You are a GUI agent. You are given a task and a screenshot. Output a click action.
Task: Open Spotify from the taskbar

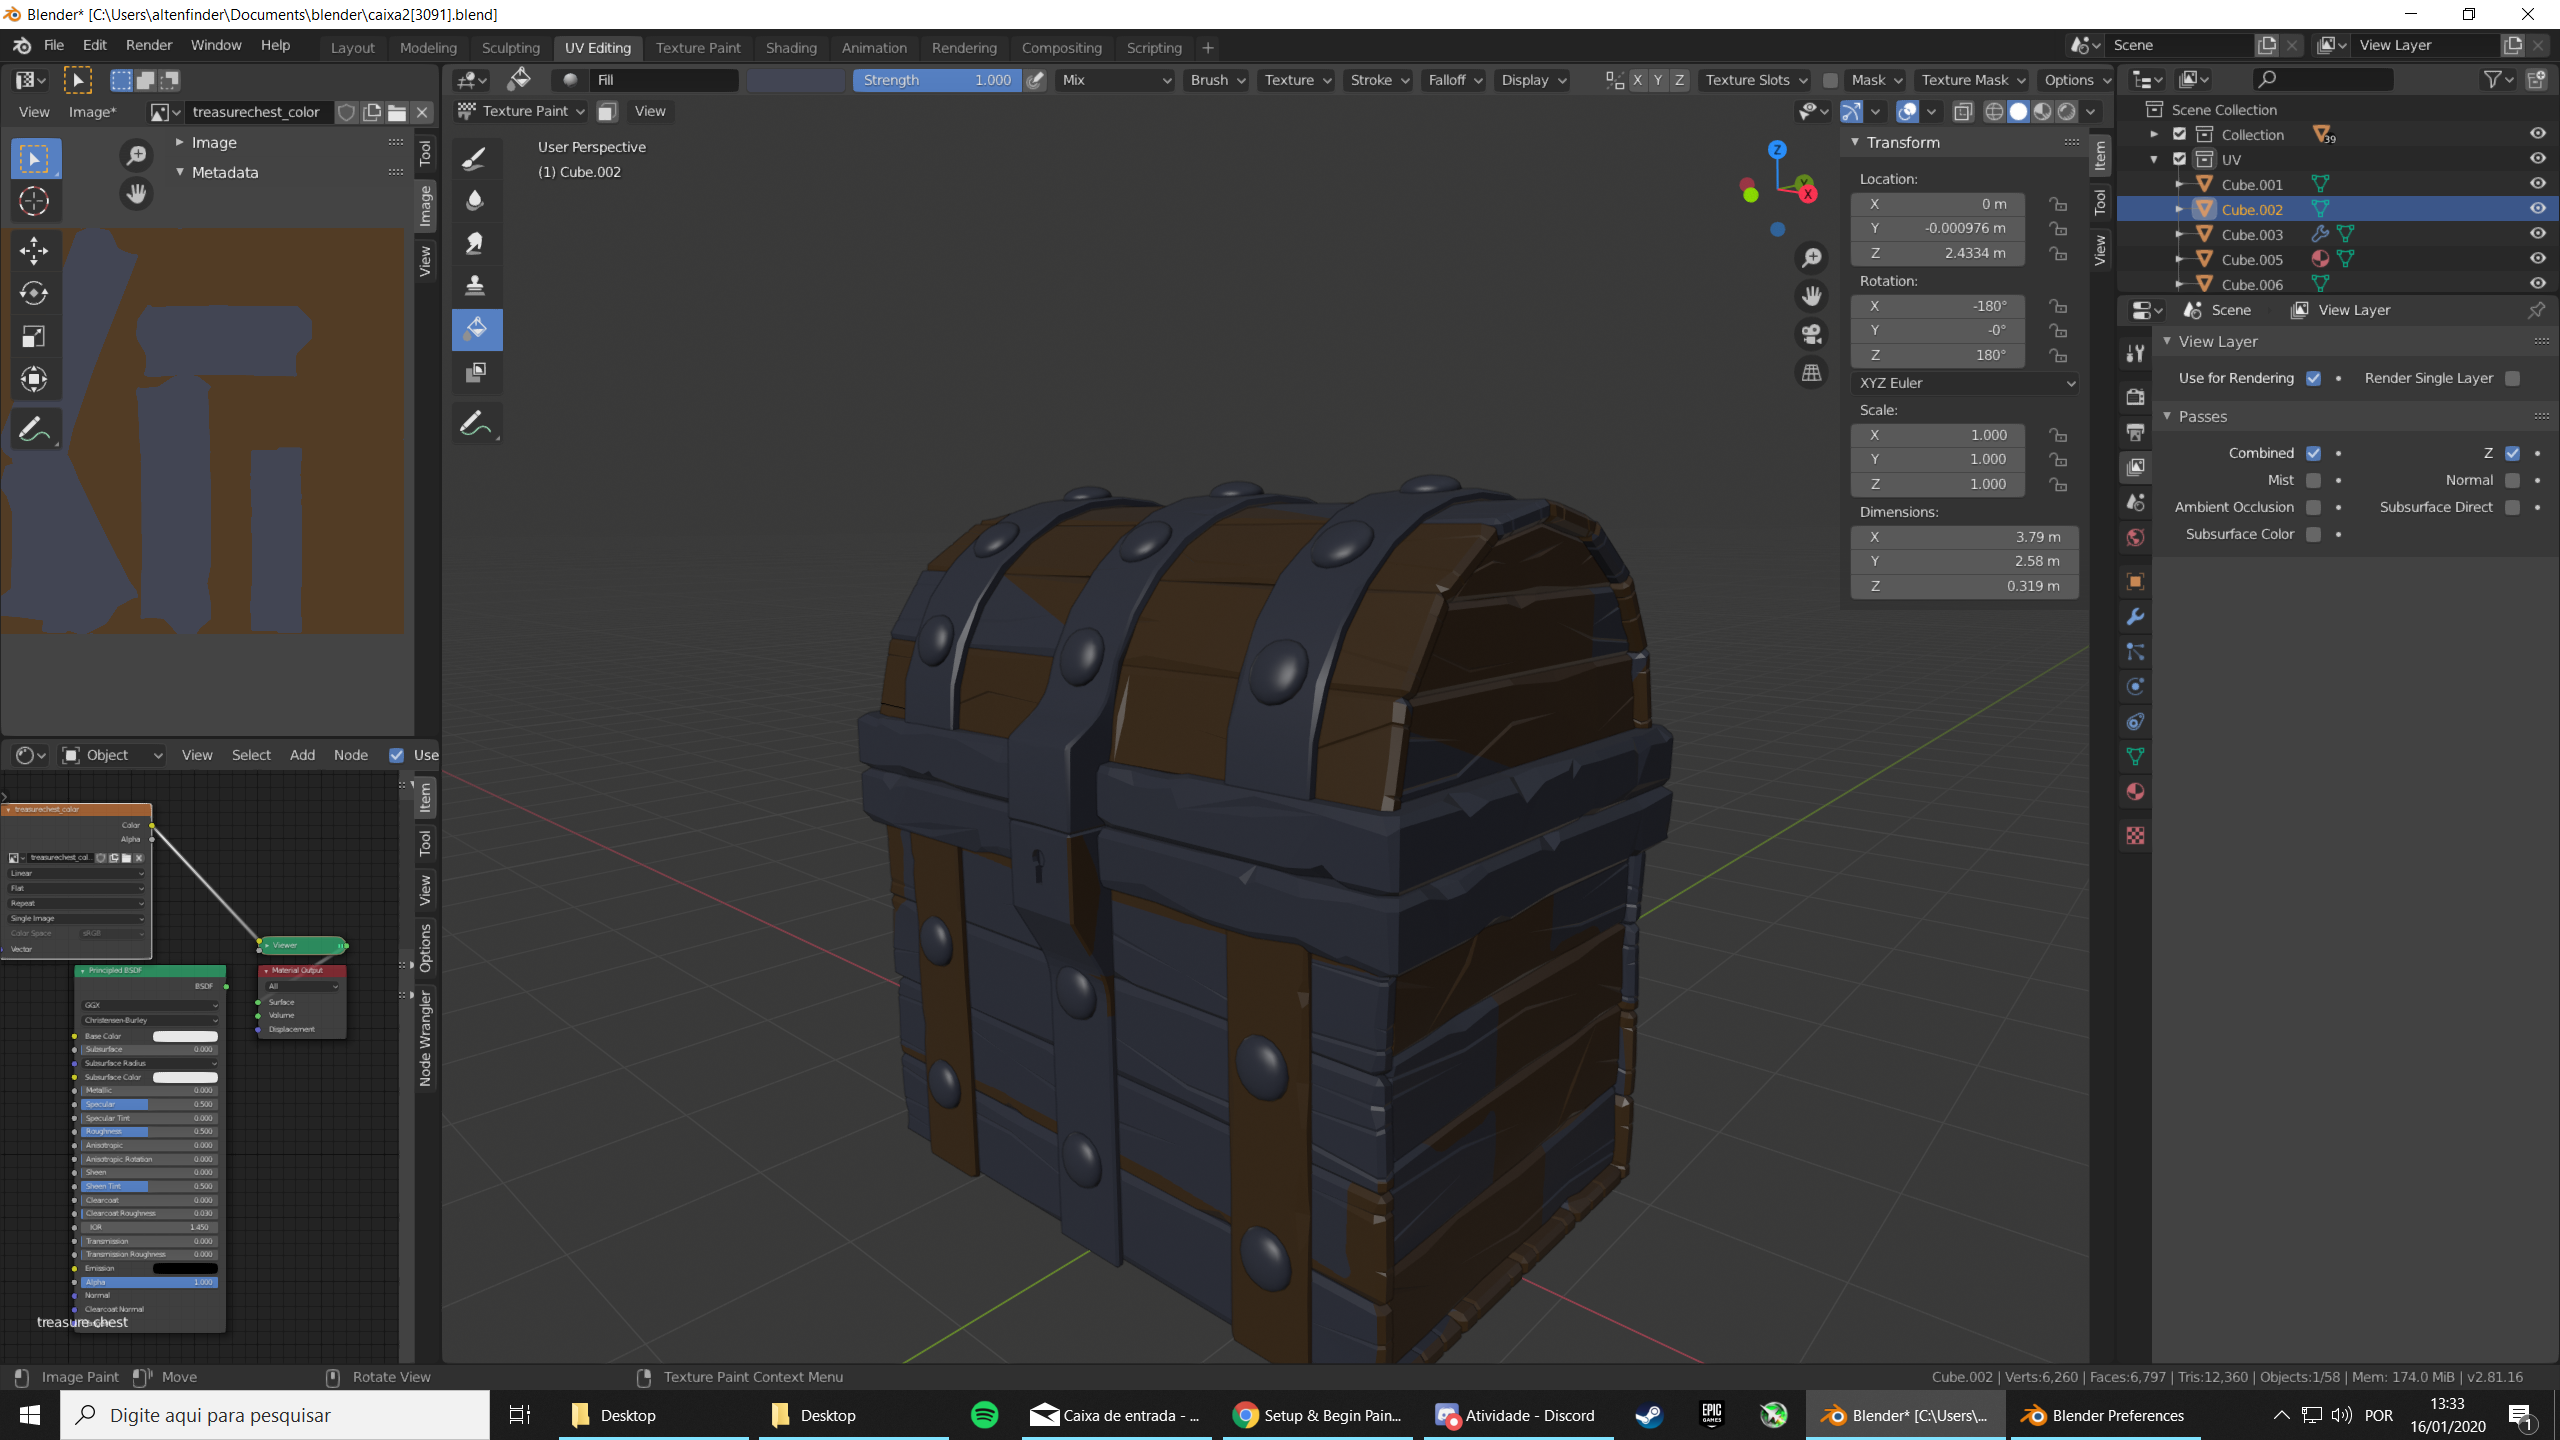click(x=984, y=1414)
